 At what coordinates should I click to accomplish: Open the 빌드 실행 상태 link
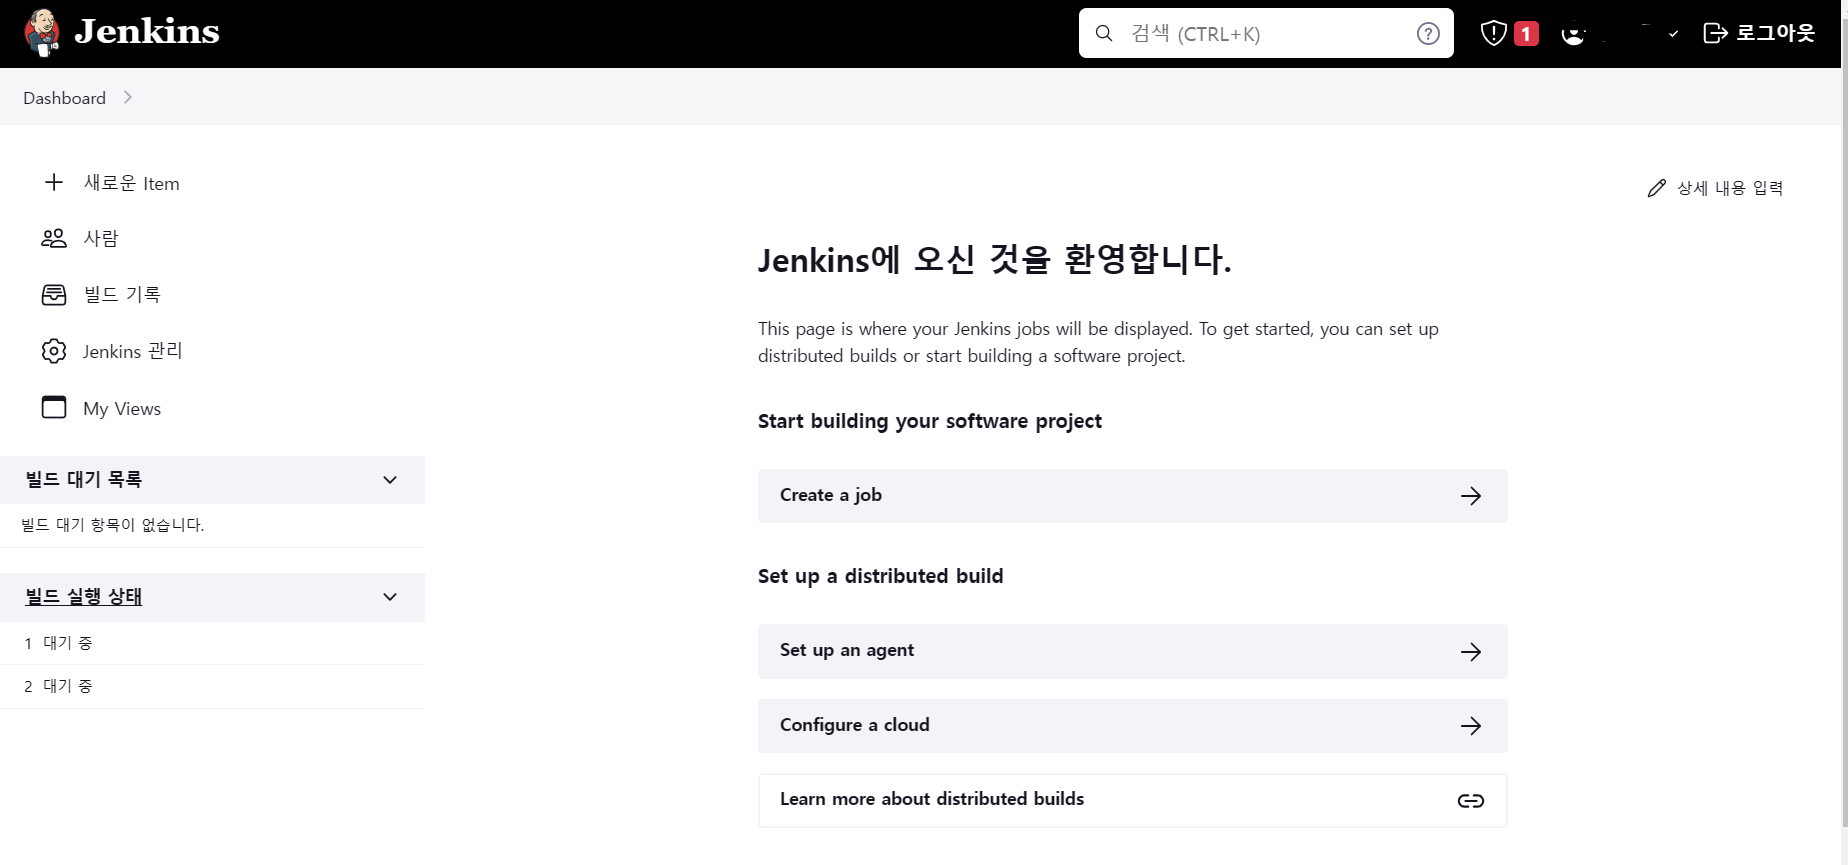click(x=84, y=597)
